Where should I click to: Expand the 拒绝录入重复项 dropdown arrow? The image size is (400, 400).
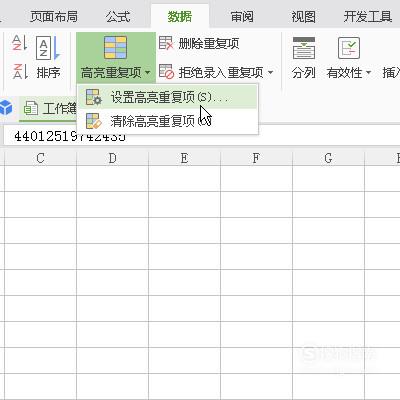point(270,72)
